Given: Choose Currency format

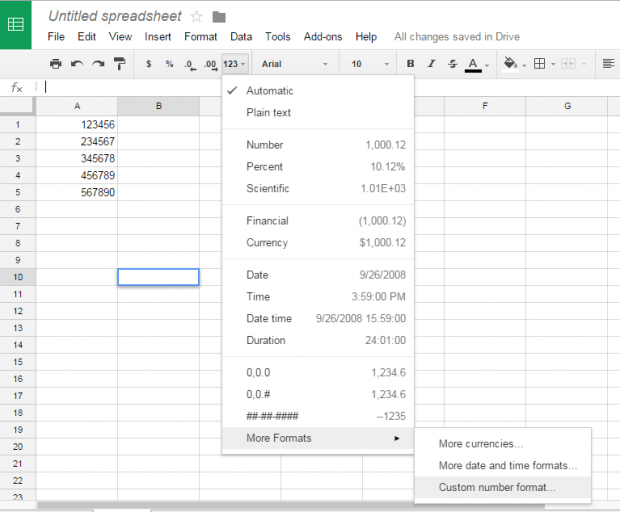Looking at the screenshot, I should point(318,242).
